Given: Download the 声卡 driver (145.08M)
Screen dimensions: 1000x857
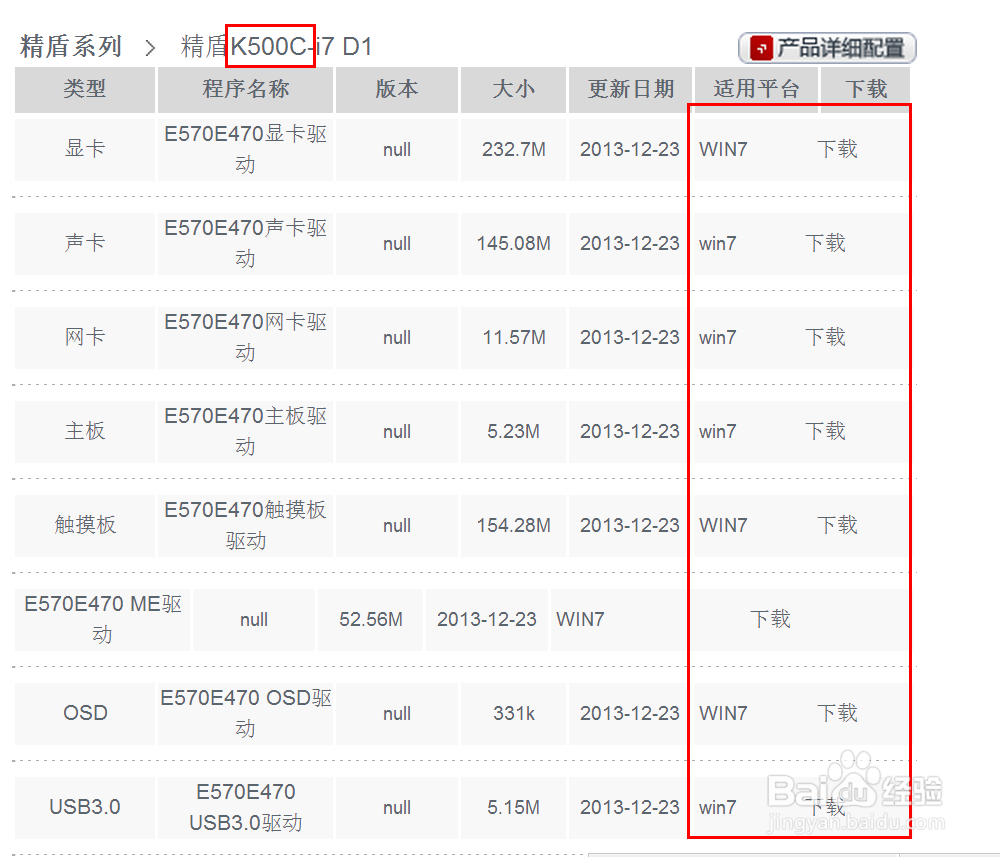Looking at the screenshot, I should (825, 243).
